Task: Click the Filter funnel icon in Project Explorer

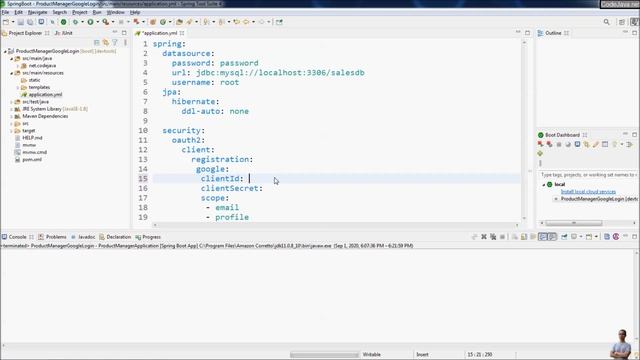Action: 115,42
